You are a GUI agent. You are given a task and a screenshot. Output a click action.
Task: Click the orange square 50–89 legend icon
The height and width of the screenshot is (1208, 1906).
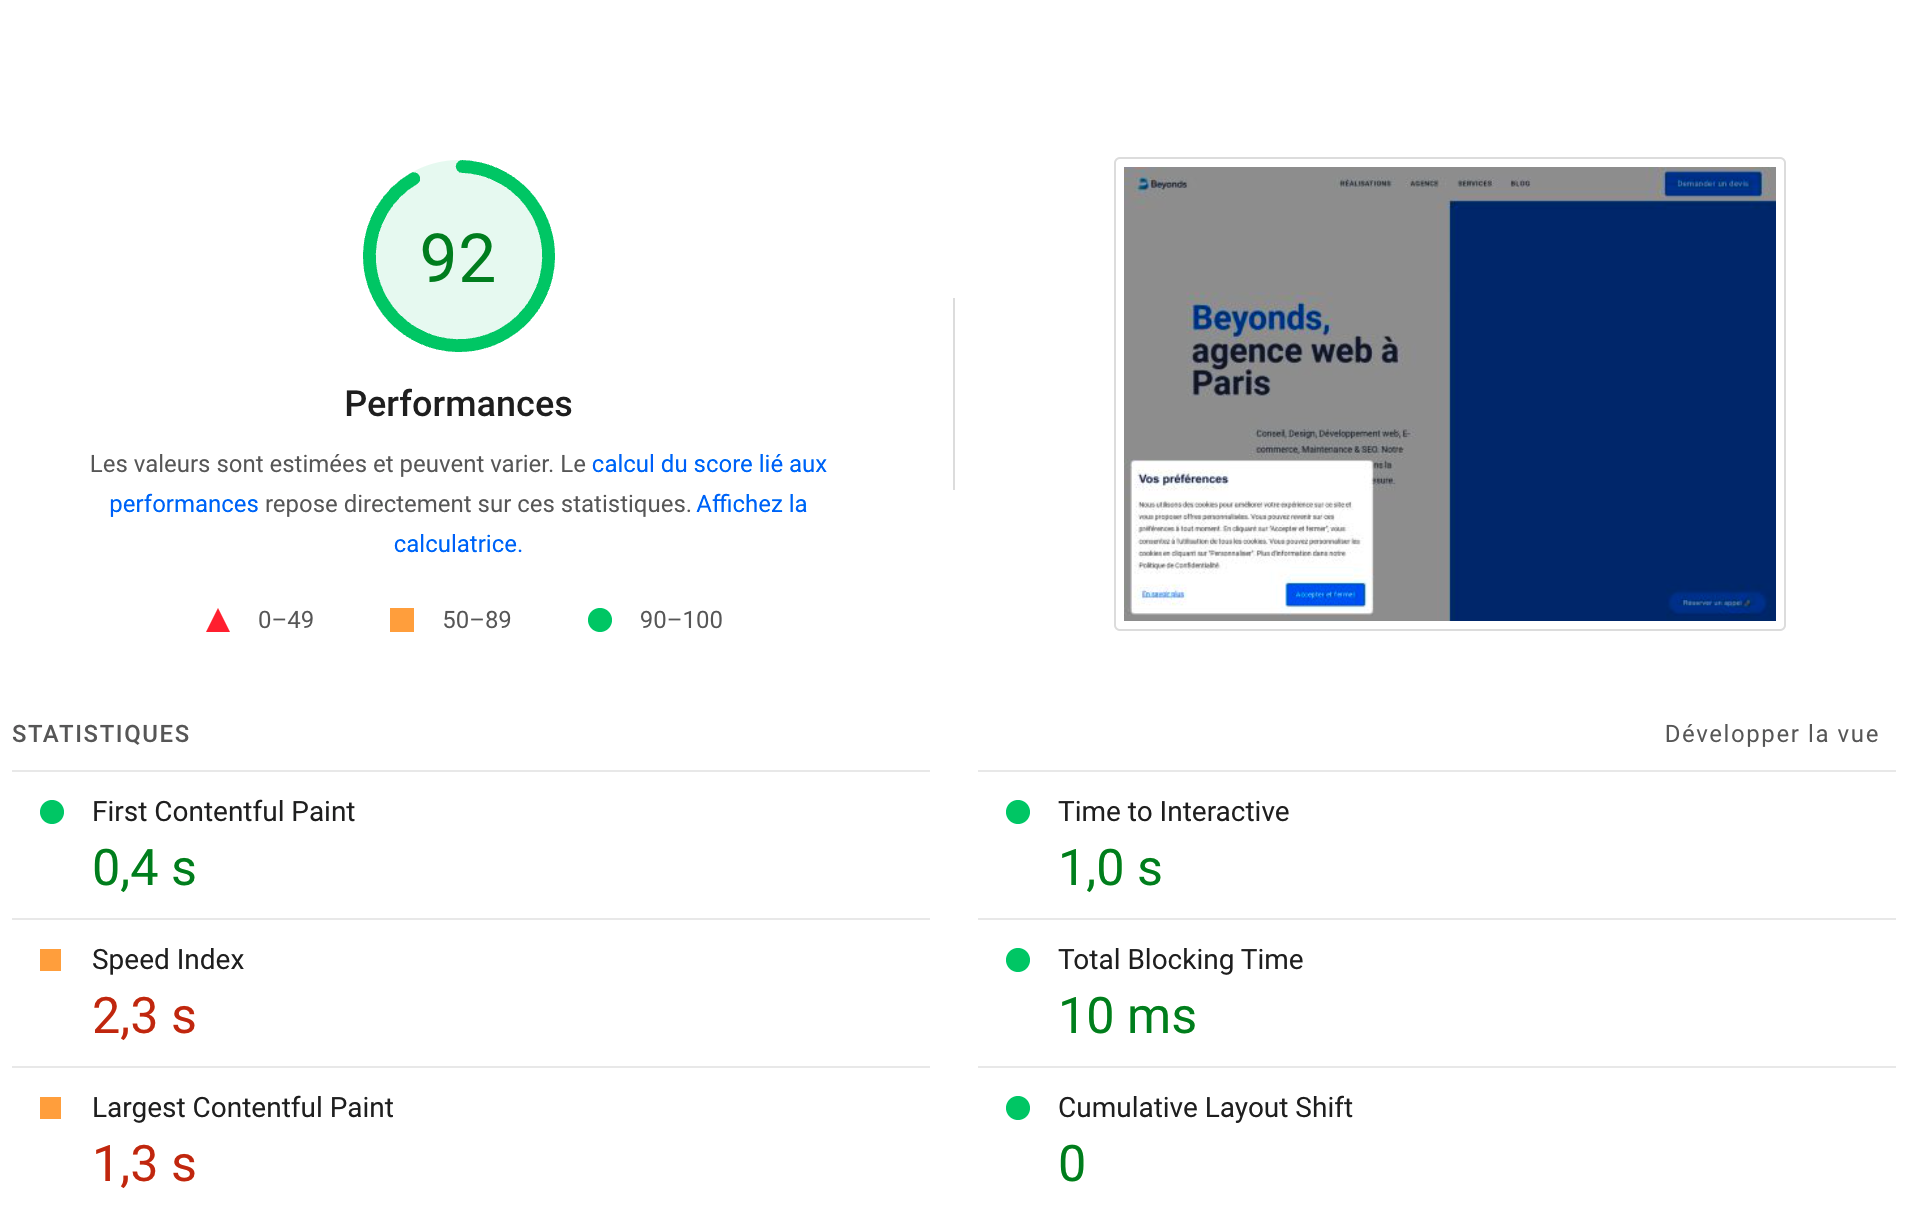click(402, 620)
